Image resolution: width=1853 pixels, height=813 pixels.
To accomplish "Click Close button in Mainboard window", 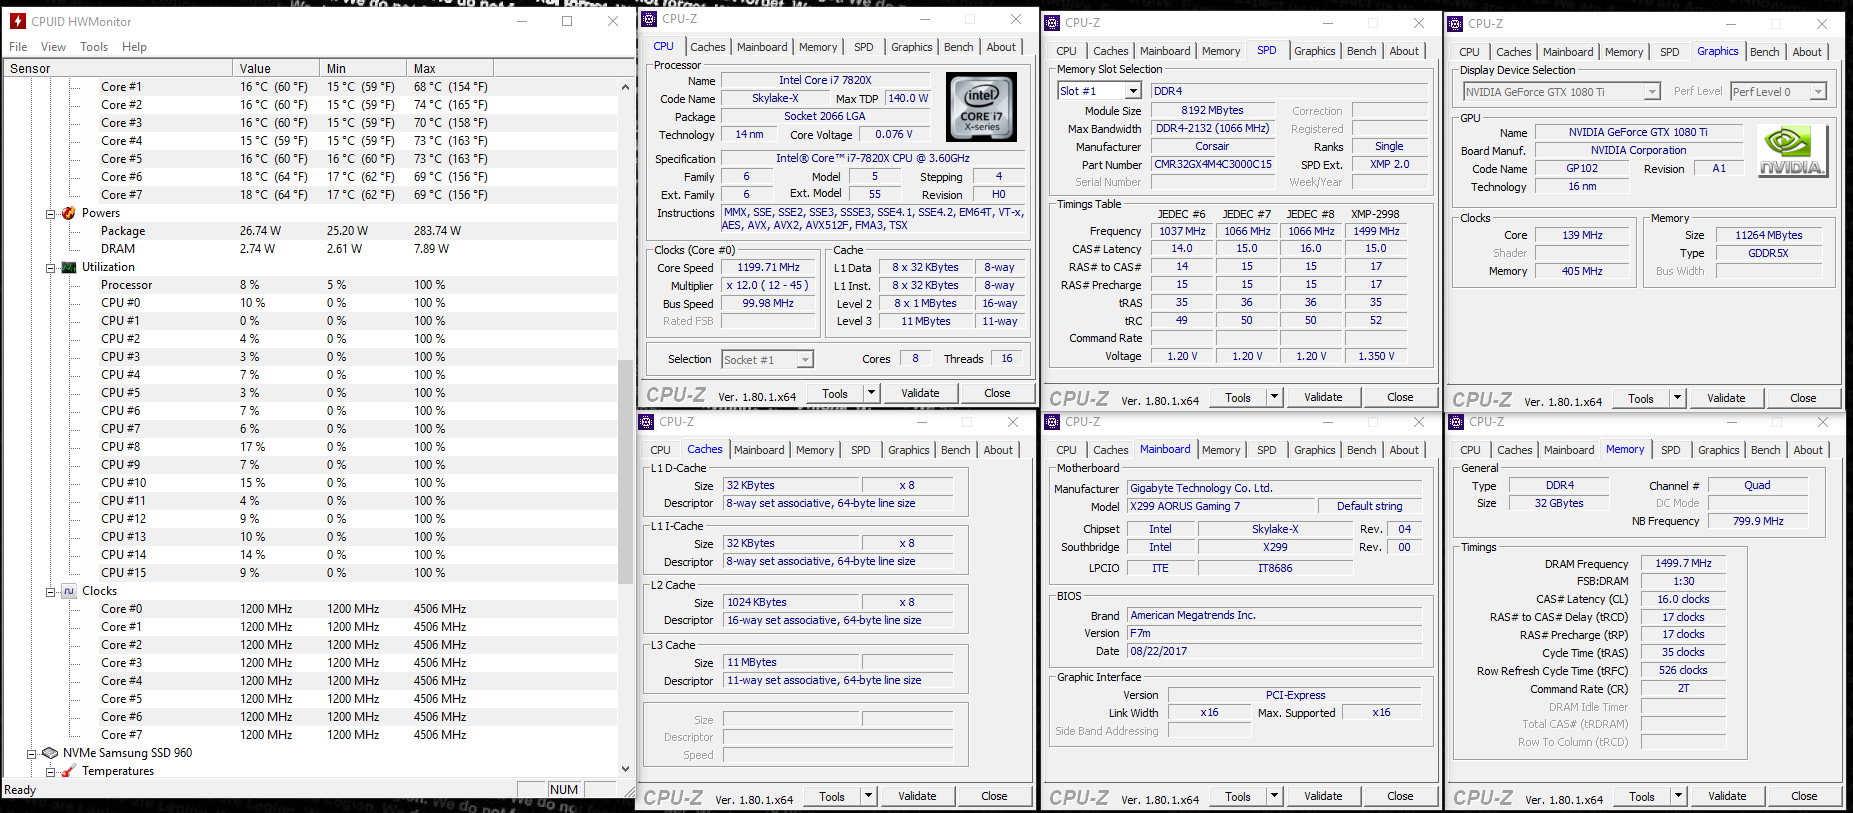I will [x=1400, y=796].
